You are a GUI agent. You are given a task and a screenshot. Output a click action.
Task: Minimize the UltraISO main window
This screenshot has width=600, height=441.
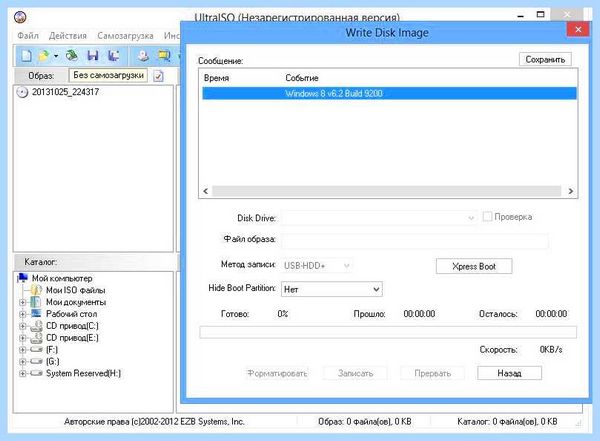pyautogui.click(x=520, y=16)
